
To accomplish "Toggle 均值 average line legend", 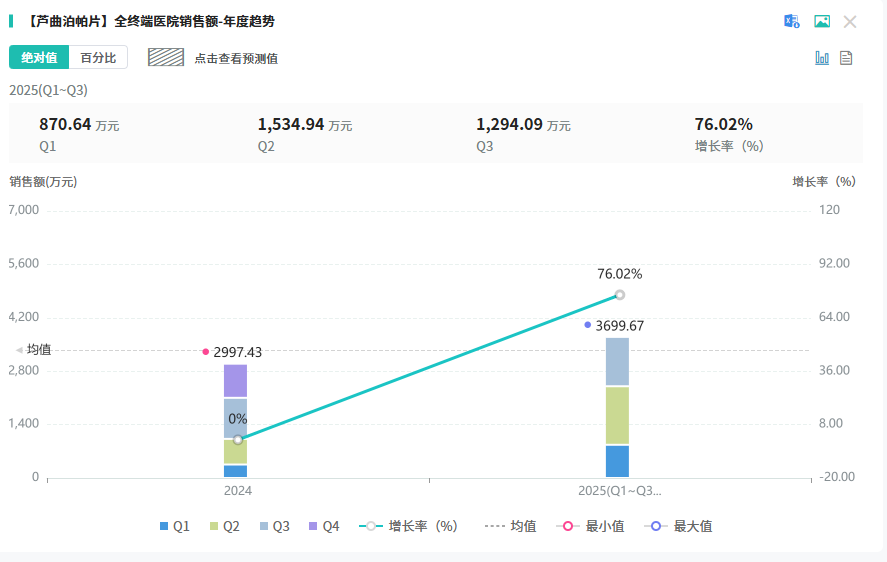I will coord(510,526).
